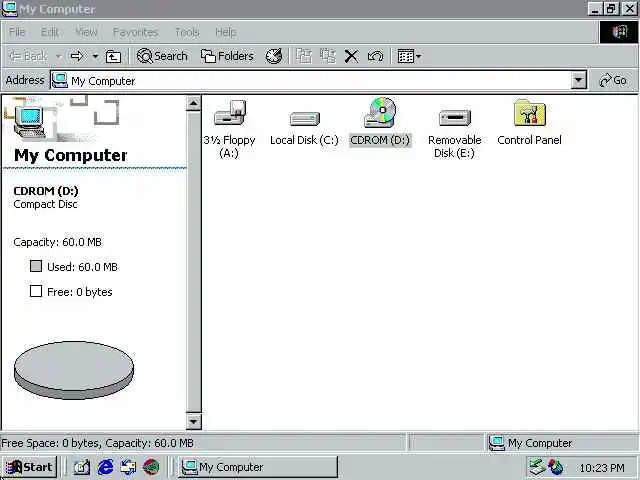640x480 pixels.
Task: Click the 10:23 PM clock
Action: [x=602, y=468]
